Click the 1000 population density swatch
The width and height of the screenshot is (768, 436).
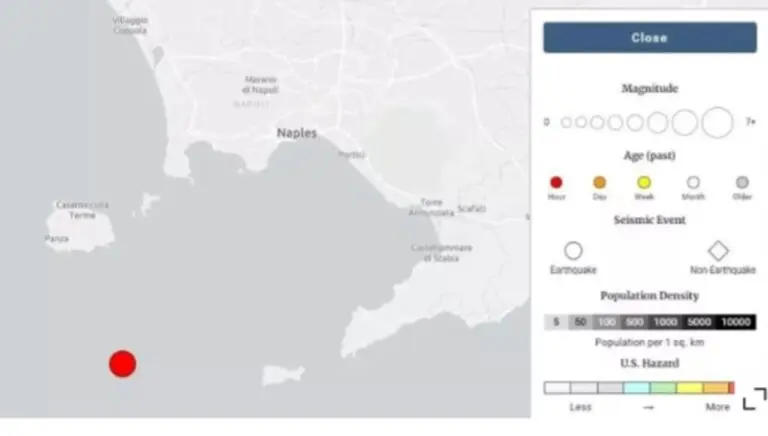coord(666,322)
